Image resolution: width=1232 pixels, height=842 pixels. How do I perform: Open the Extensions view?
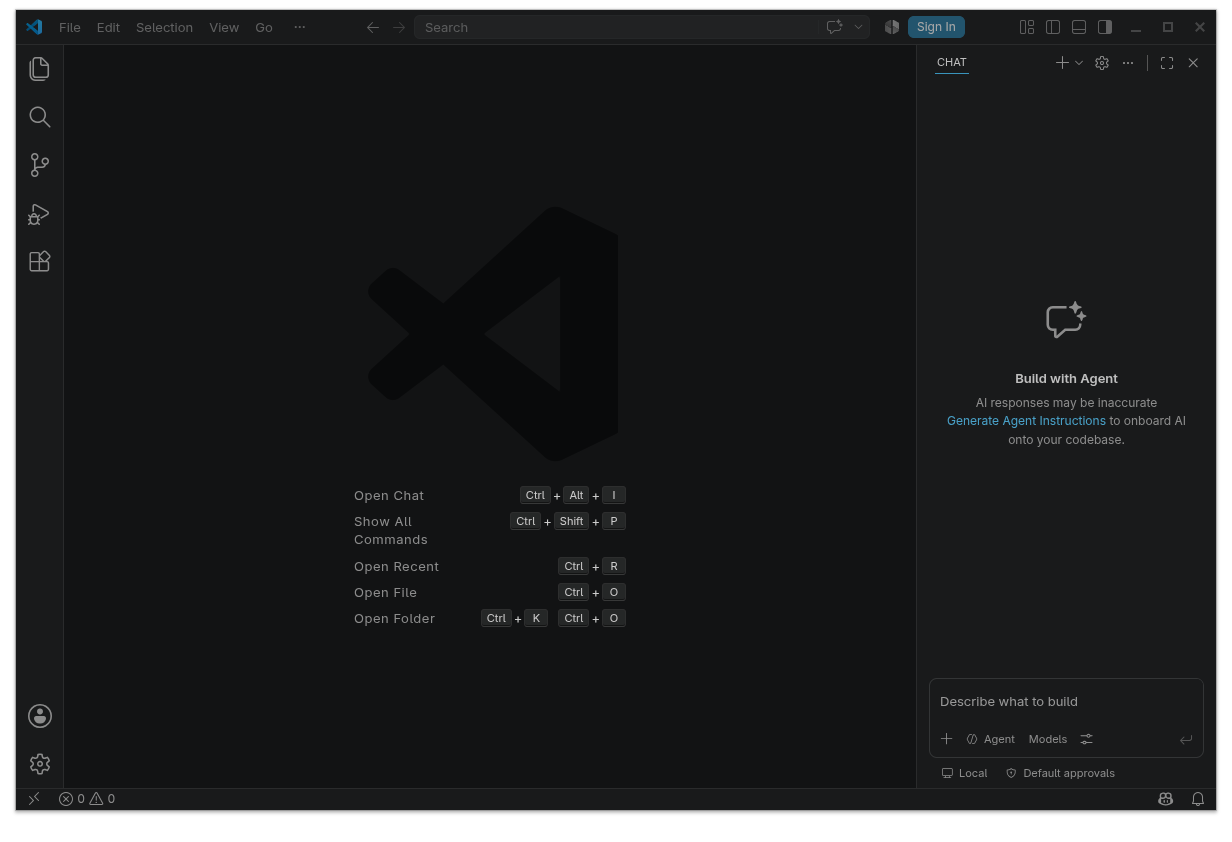tap(39, 261)
